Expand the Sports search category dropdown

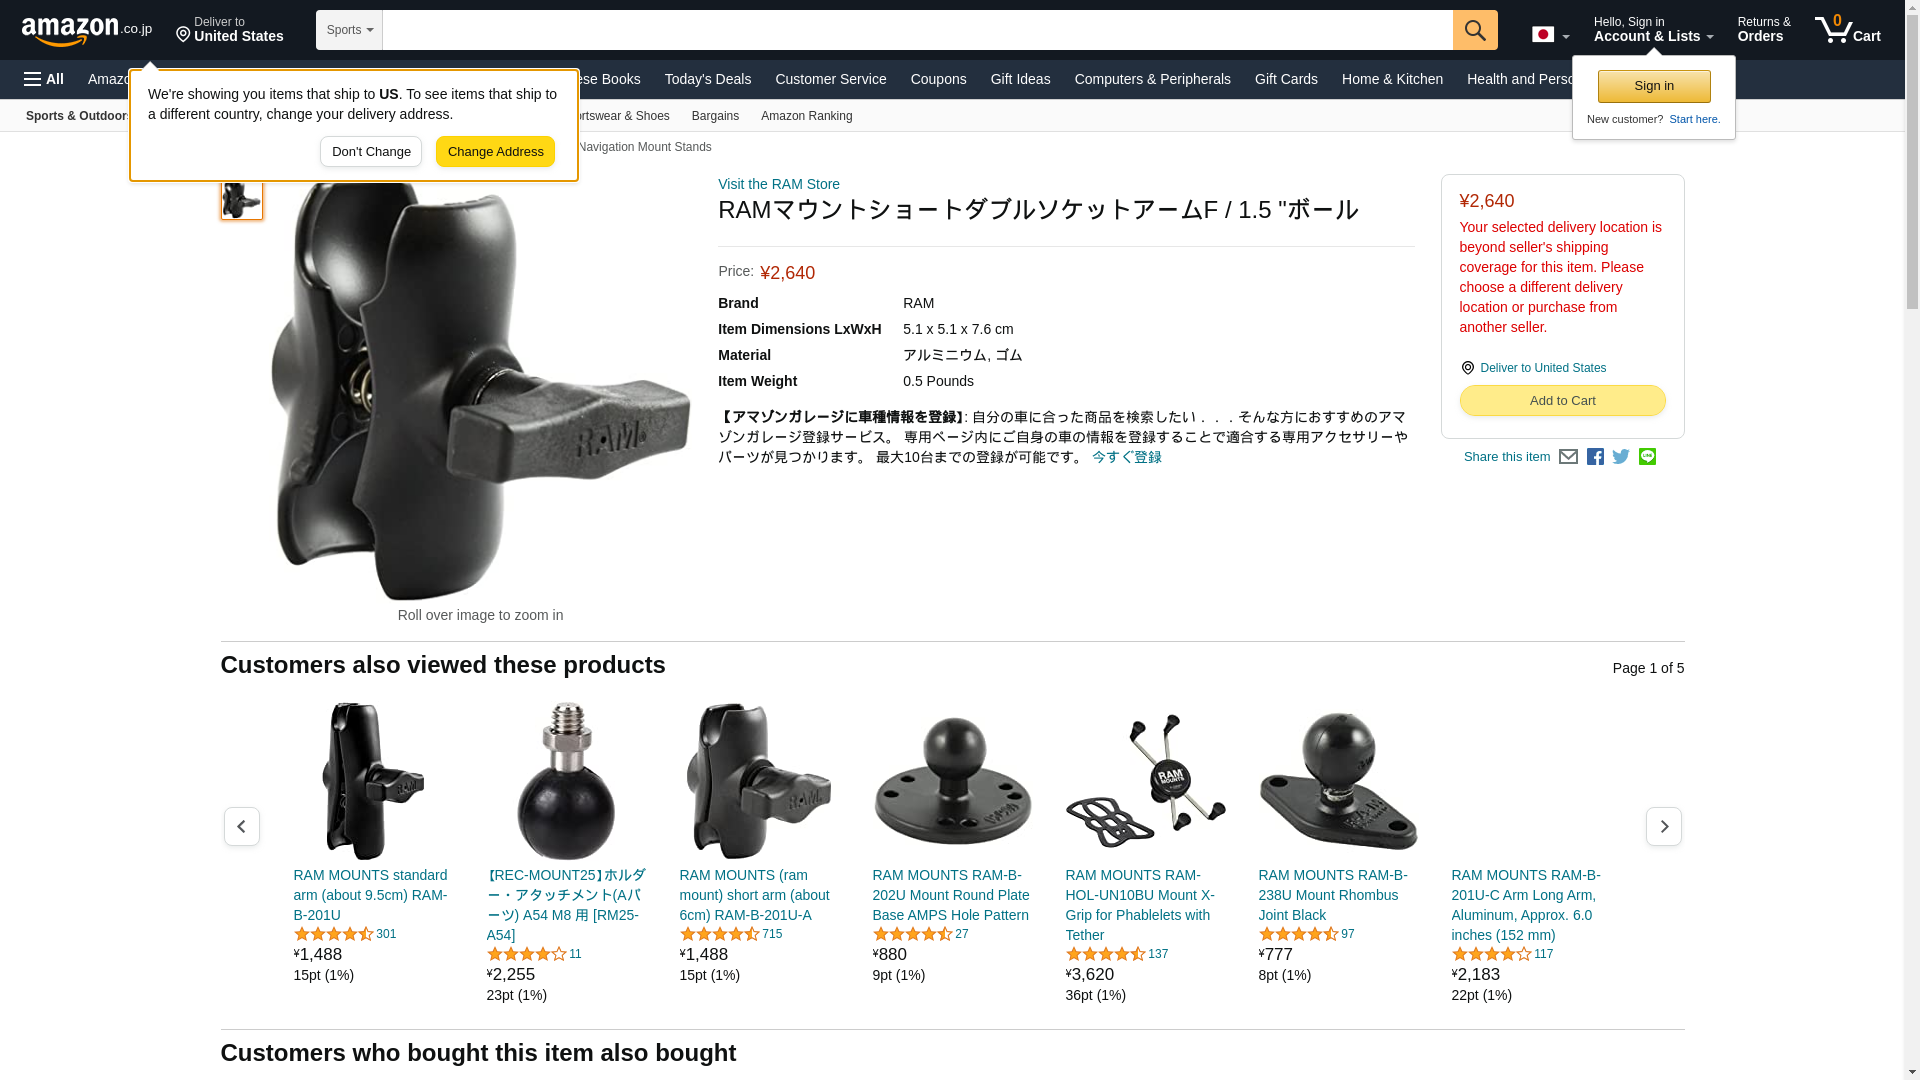click(349, 30)
